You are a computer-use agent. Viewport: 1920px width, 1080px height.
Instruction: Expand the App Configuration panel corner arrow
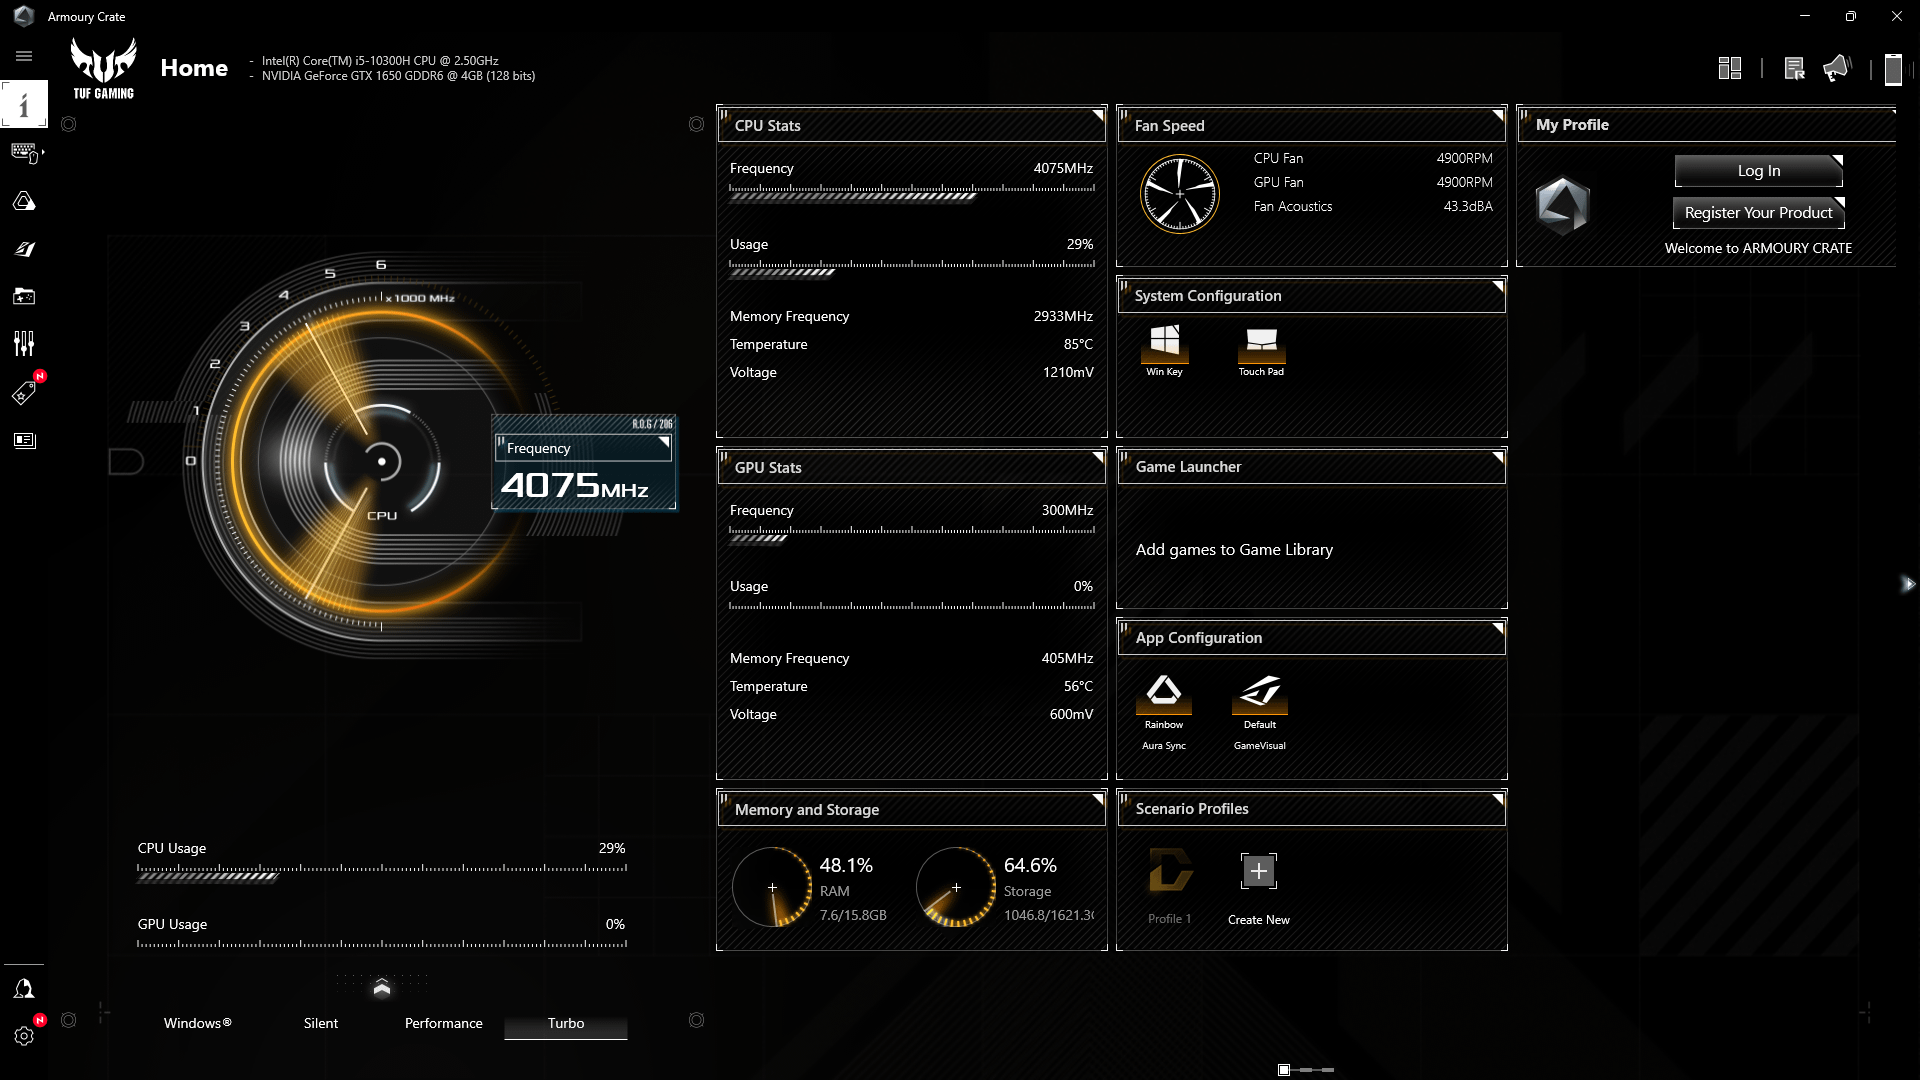click(1497, 629)
